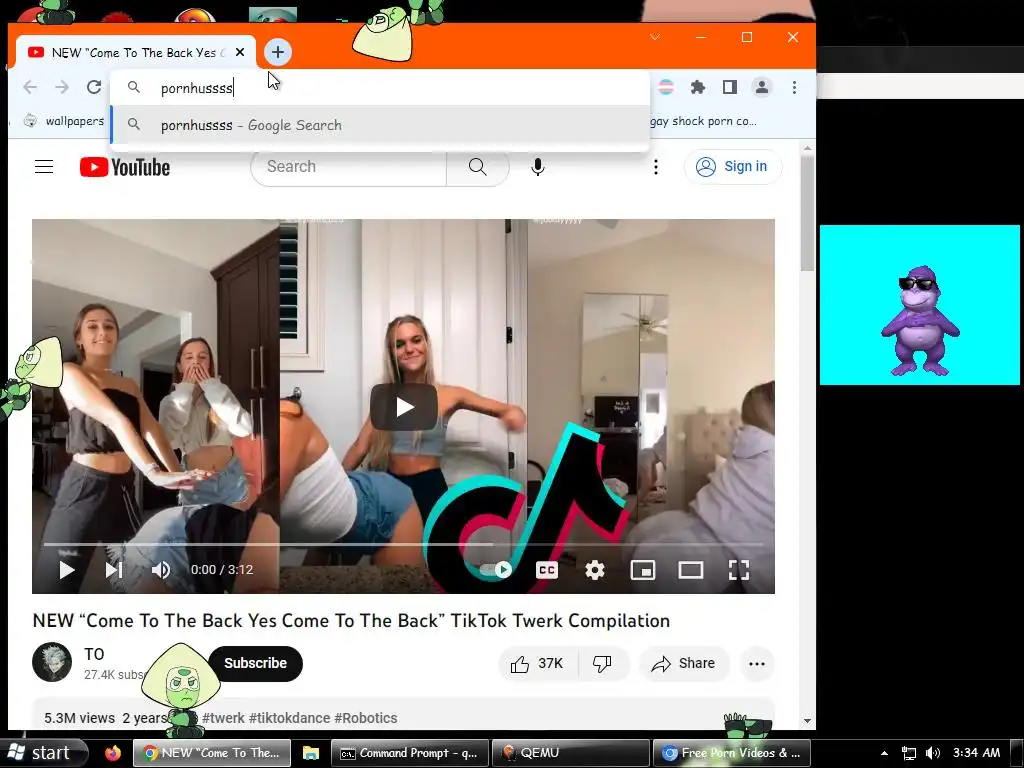The image size is (1024, 768).
Task: Open a new browser tab
Action: pyautogui.click(x=278, y=52)
